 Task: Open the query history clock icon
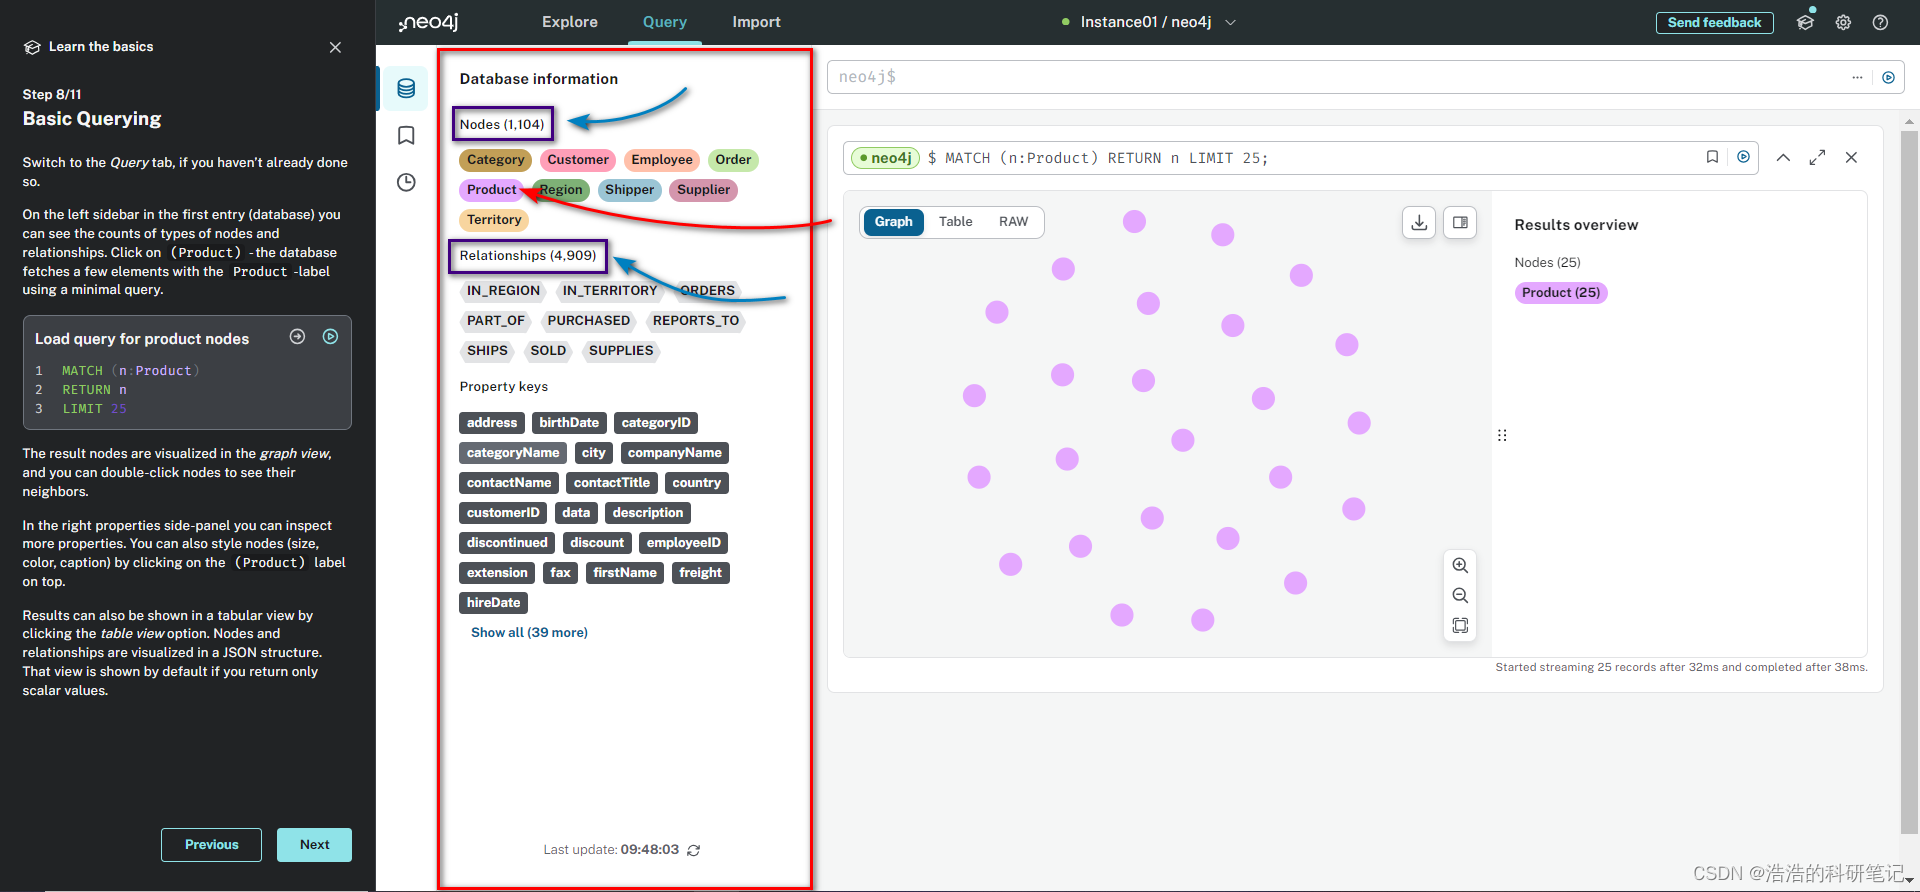point(406,182)
